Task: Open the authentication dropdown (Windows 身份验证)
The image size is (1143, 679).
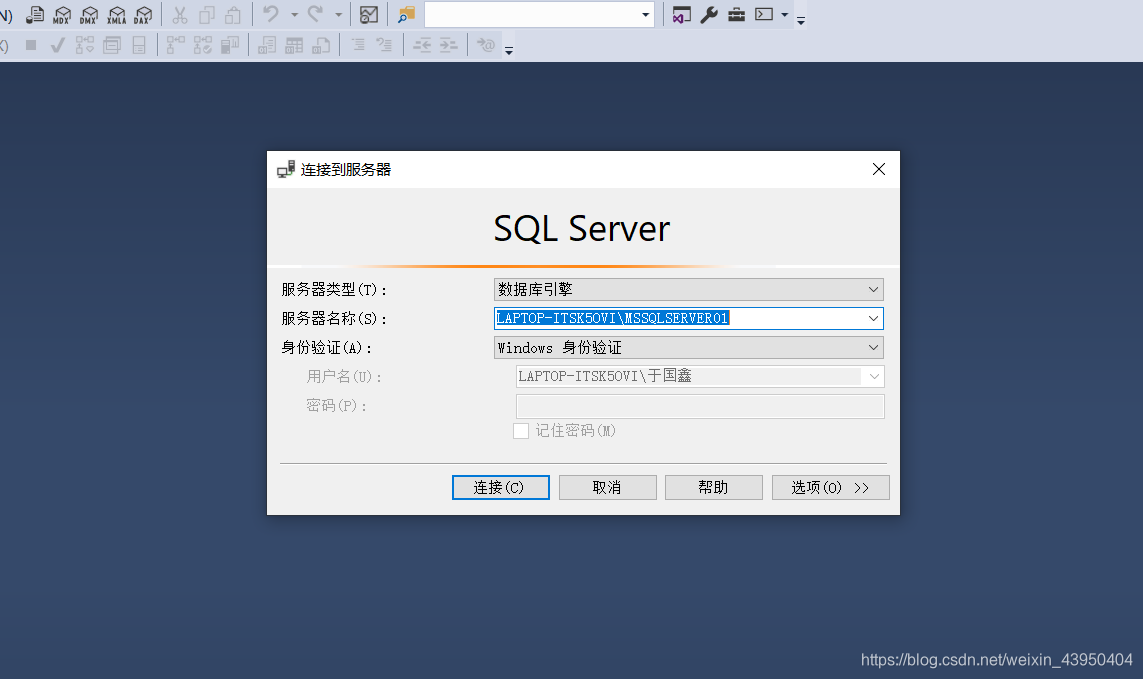Action: pyautogui.click(x=688, y=348)
